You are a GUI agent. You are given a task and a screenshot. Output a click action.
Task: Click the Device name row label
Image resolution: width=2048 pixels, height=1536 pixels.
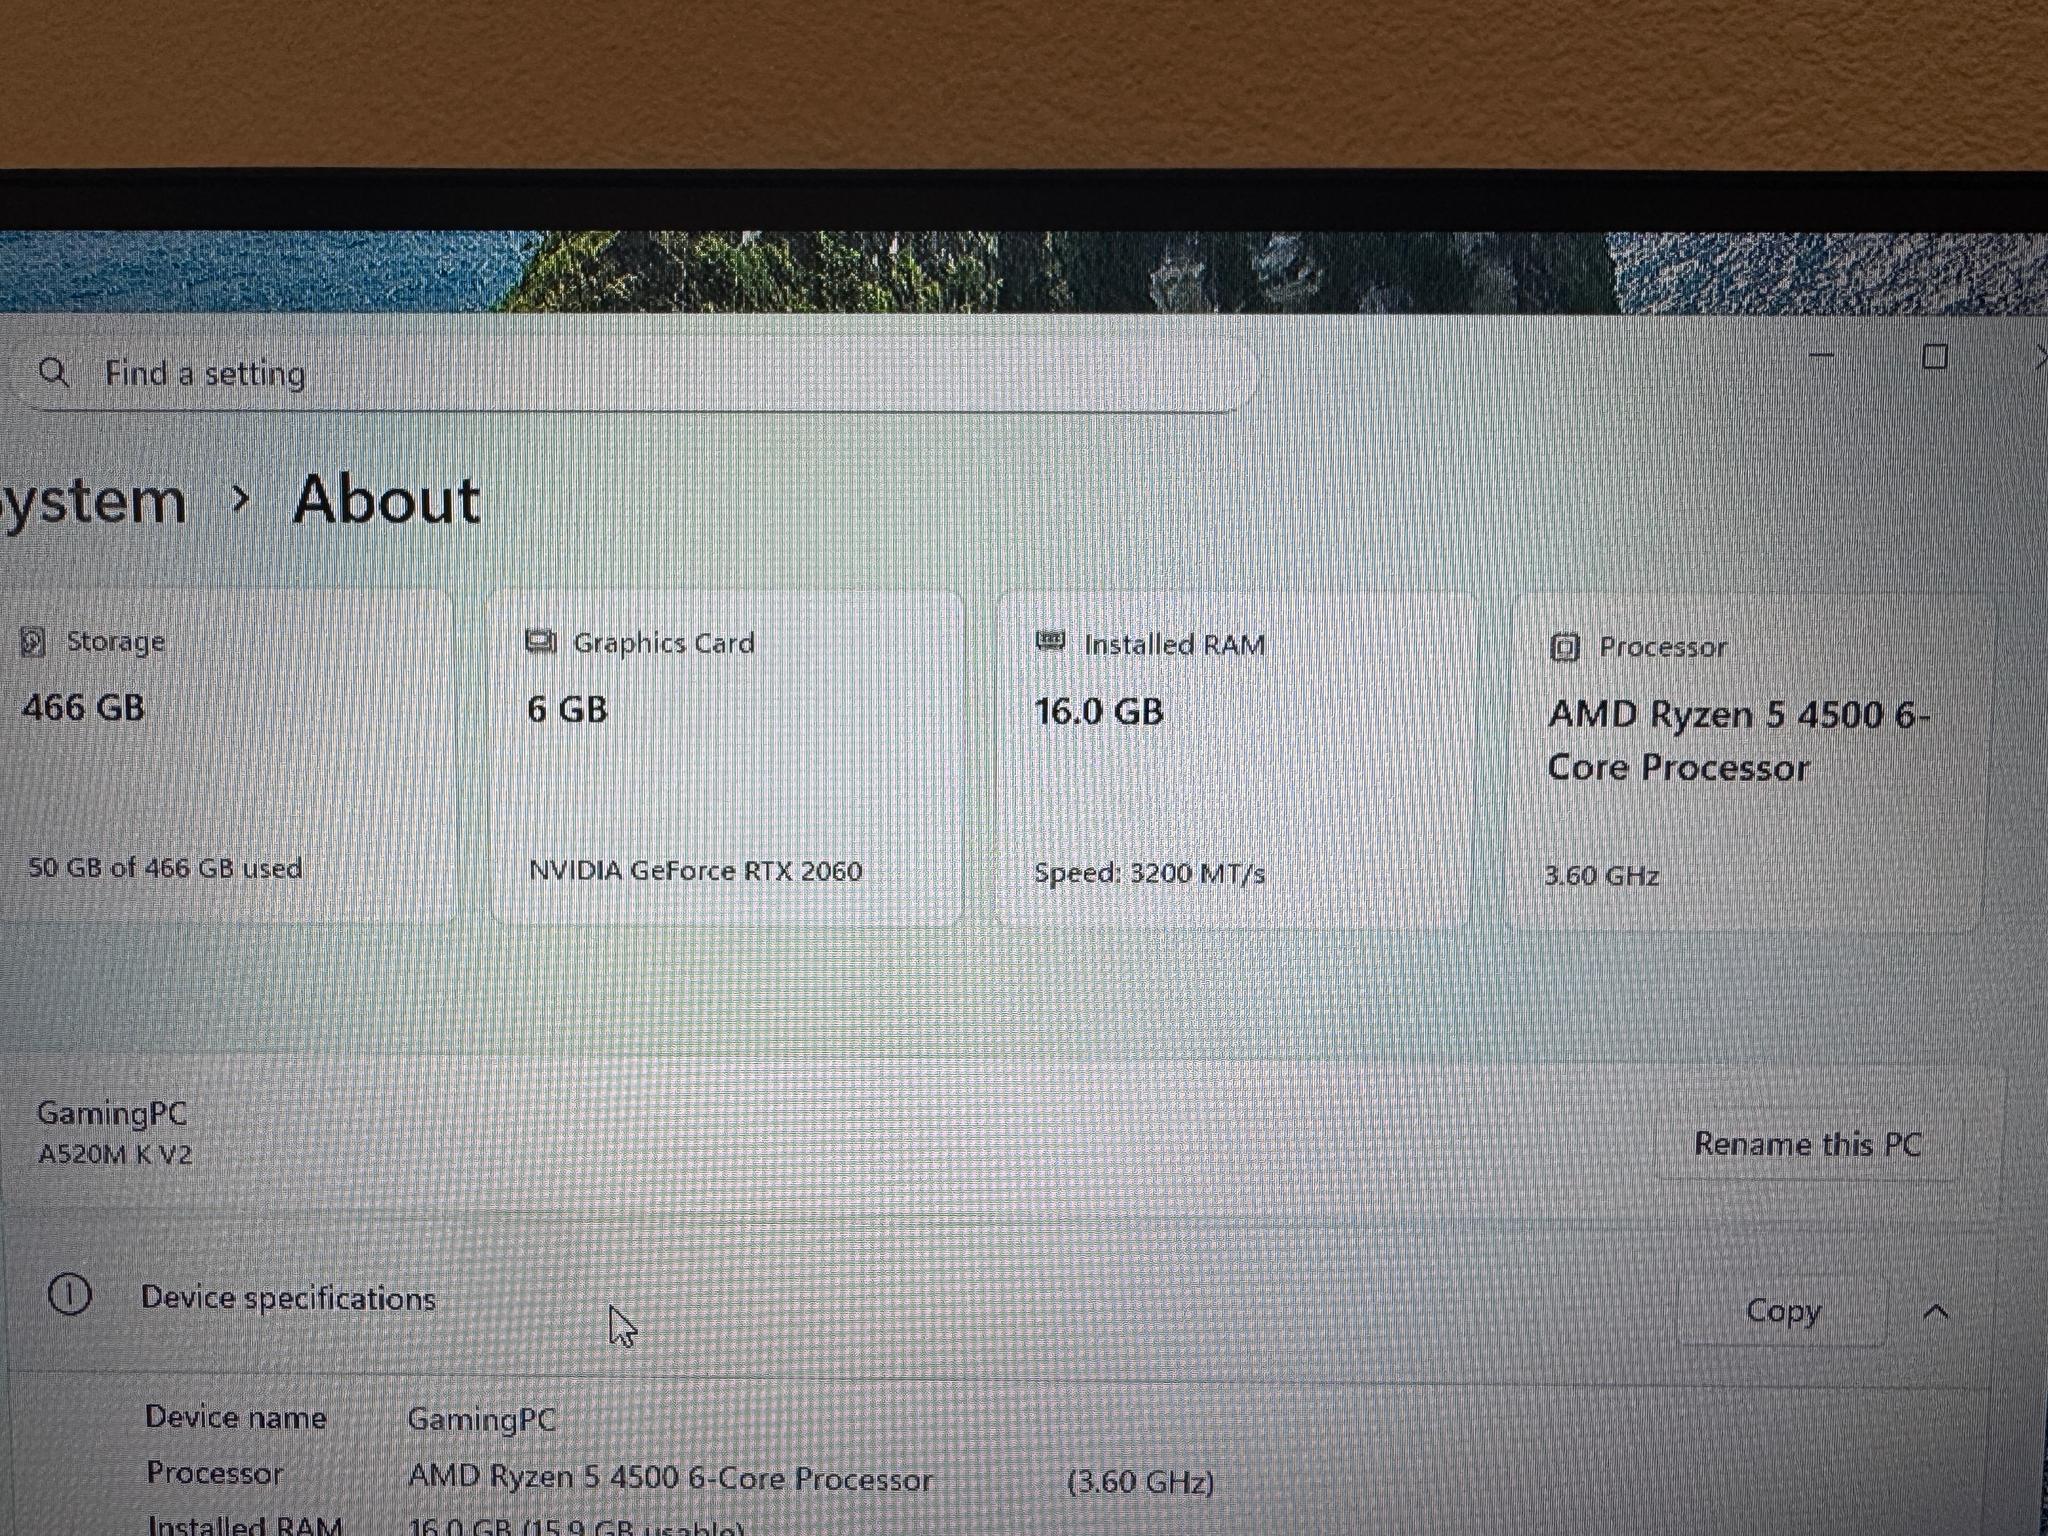236,1417
